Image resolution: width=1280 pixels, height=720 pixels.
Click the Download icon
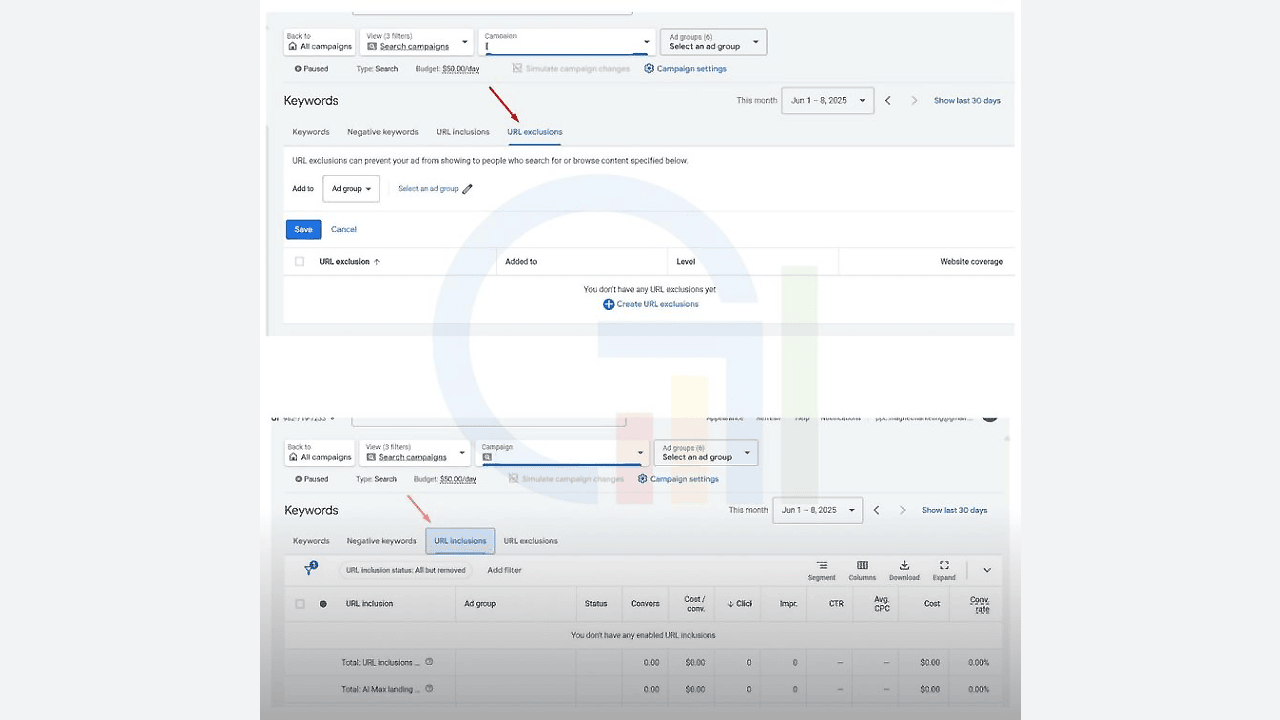904,571
